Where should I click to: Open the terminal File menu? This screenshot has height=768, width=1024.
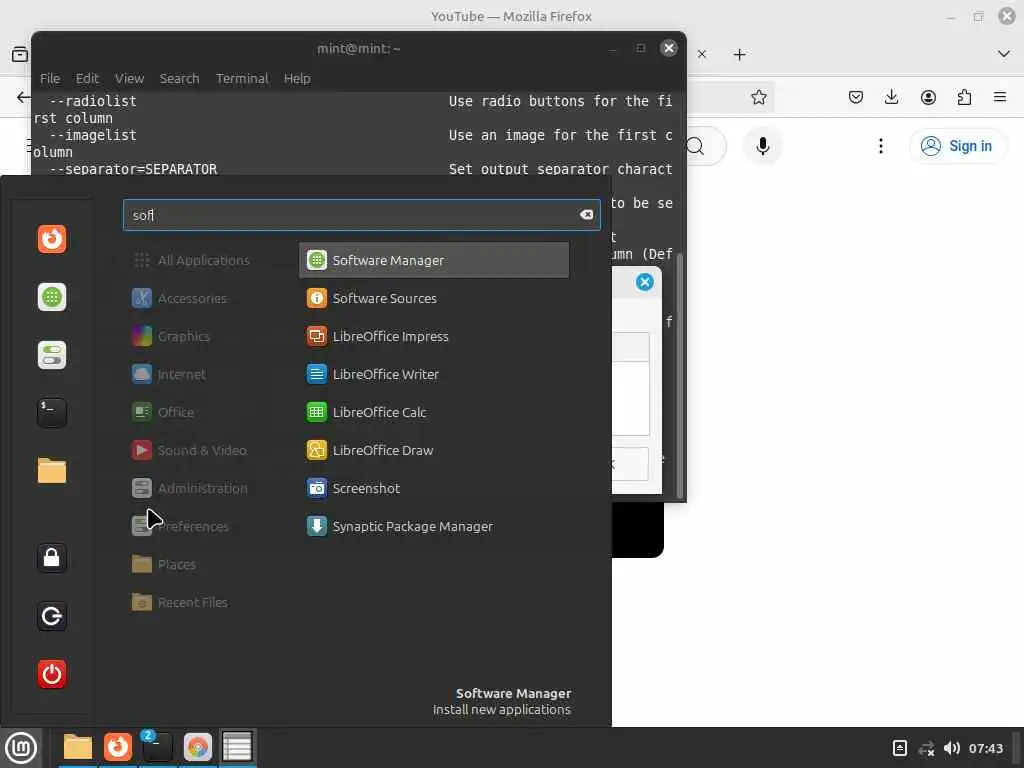pyautogui.click(x=50, y=78)
